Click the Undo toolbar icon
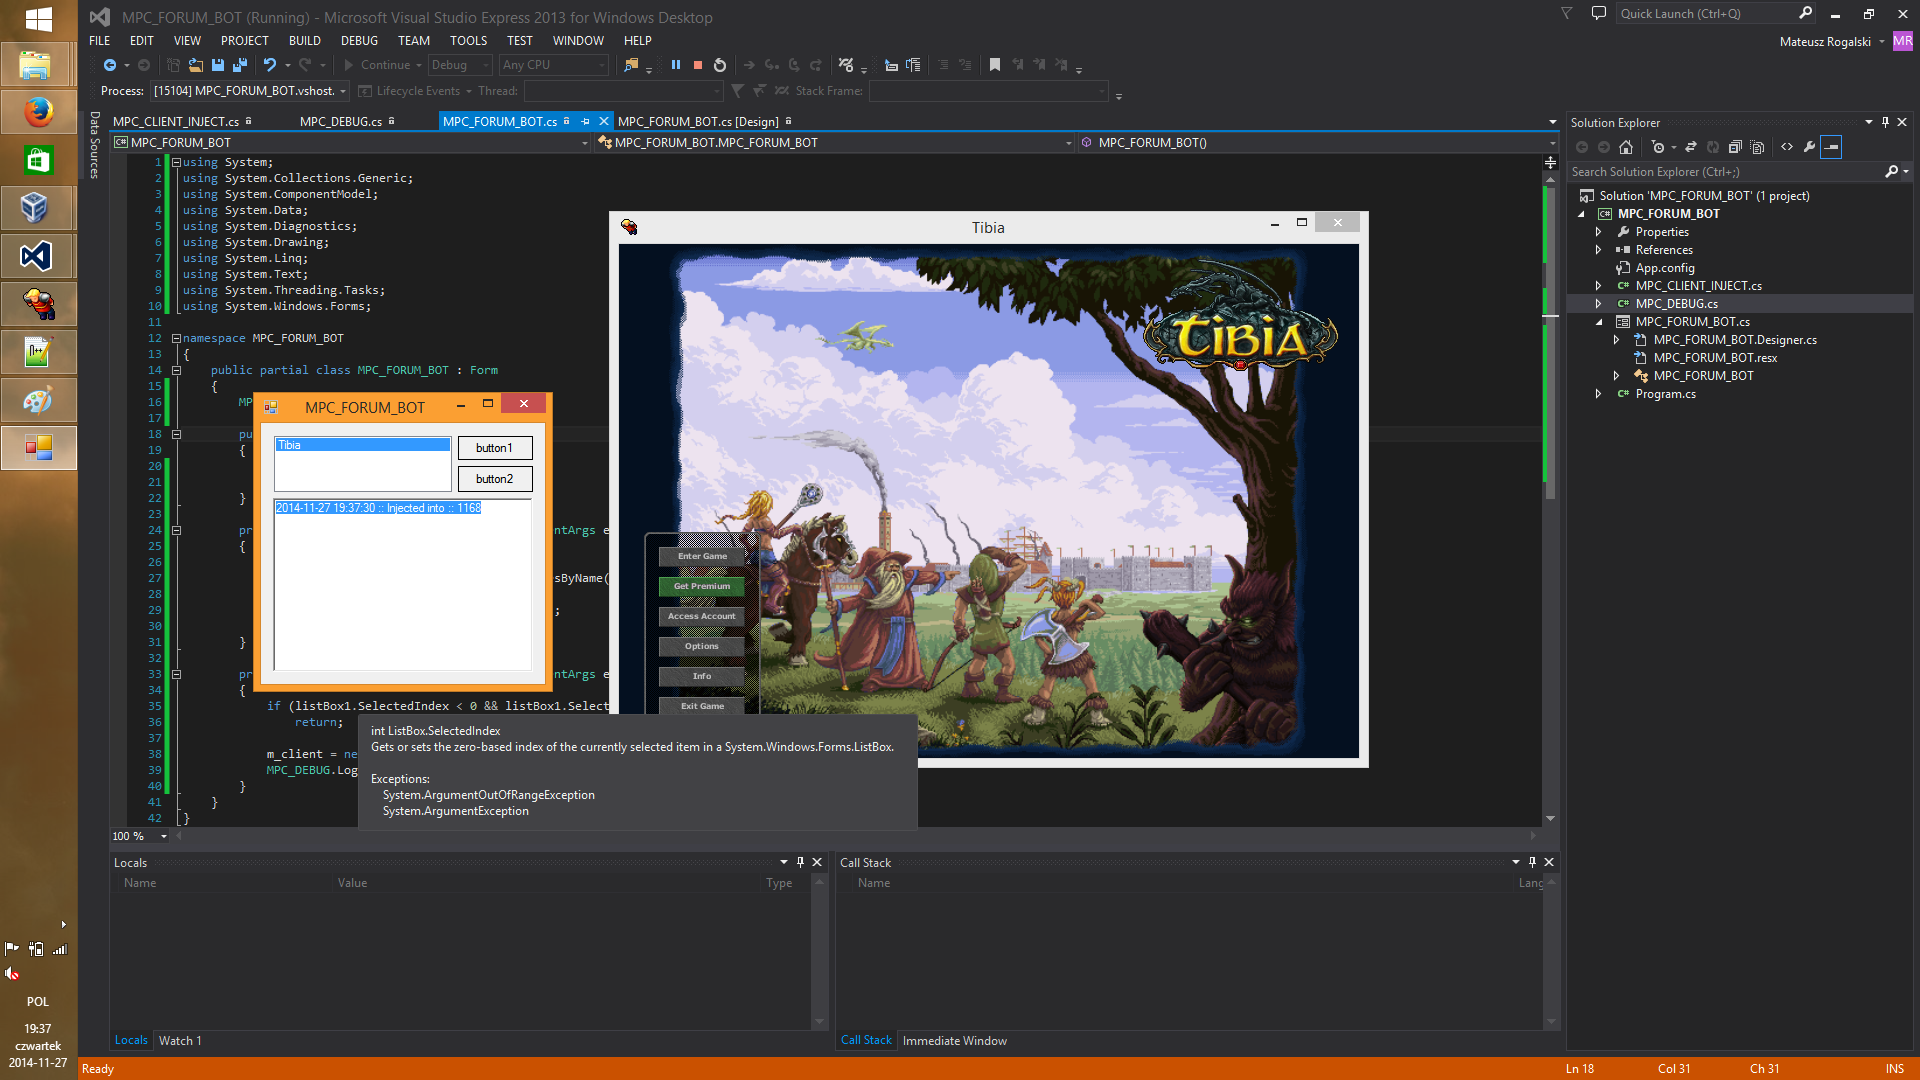 [270, 65]
